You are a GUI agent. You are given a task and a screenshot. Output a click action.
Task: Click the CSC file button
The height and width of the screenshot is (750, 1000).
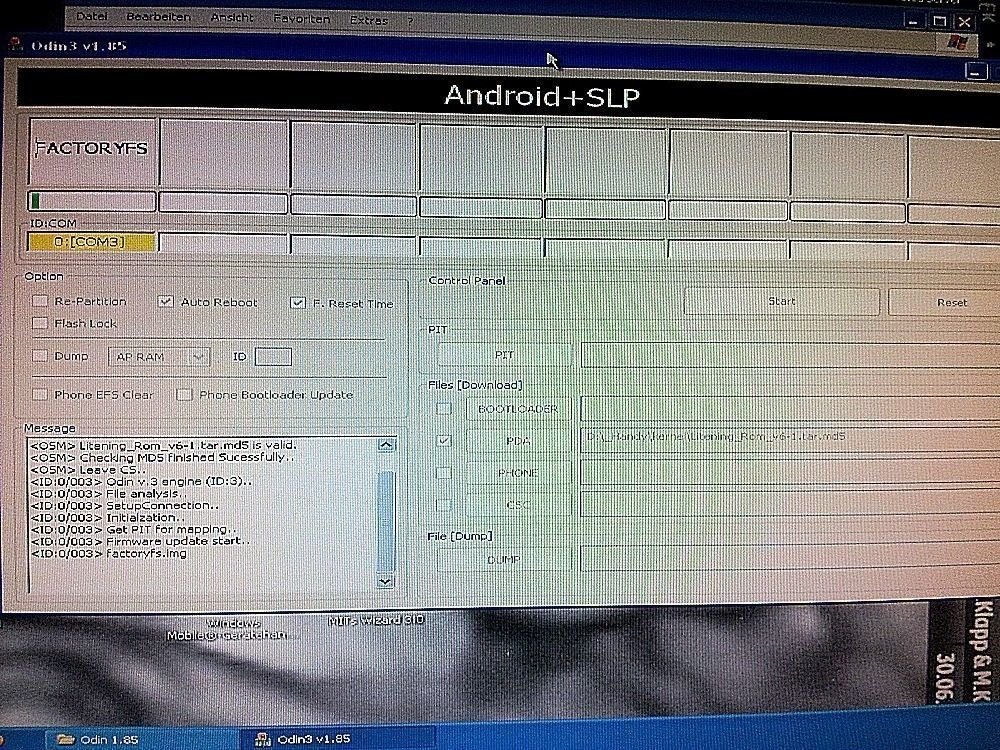point(518,505)
